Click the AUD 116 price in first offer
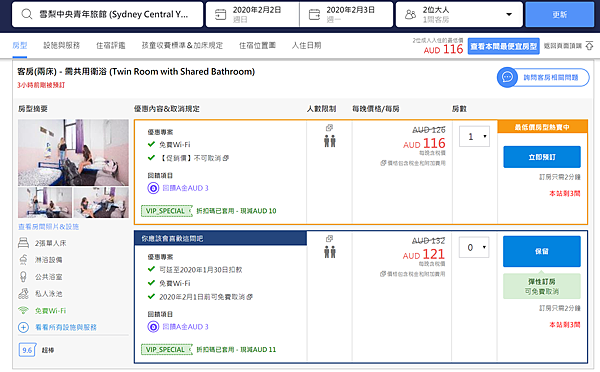Screen dimensions: 600x372 (x=424, y=144)
